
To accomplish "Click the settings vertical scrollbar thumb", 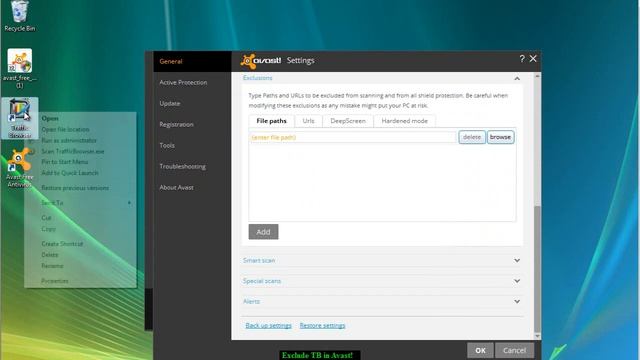I will coord(537,269).
